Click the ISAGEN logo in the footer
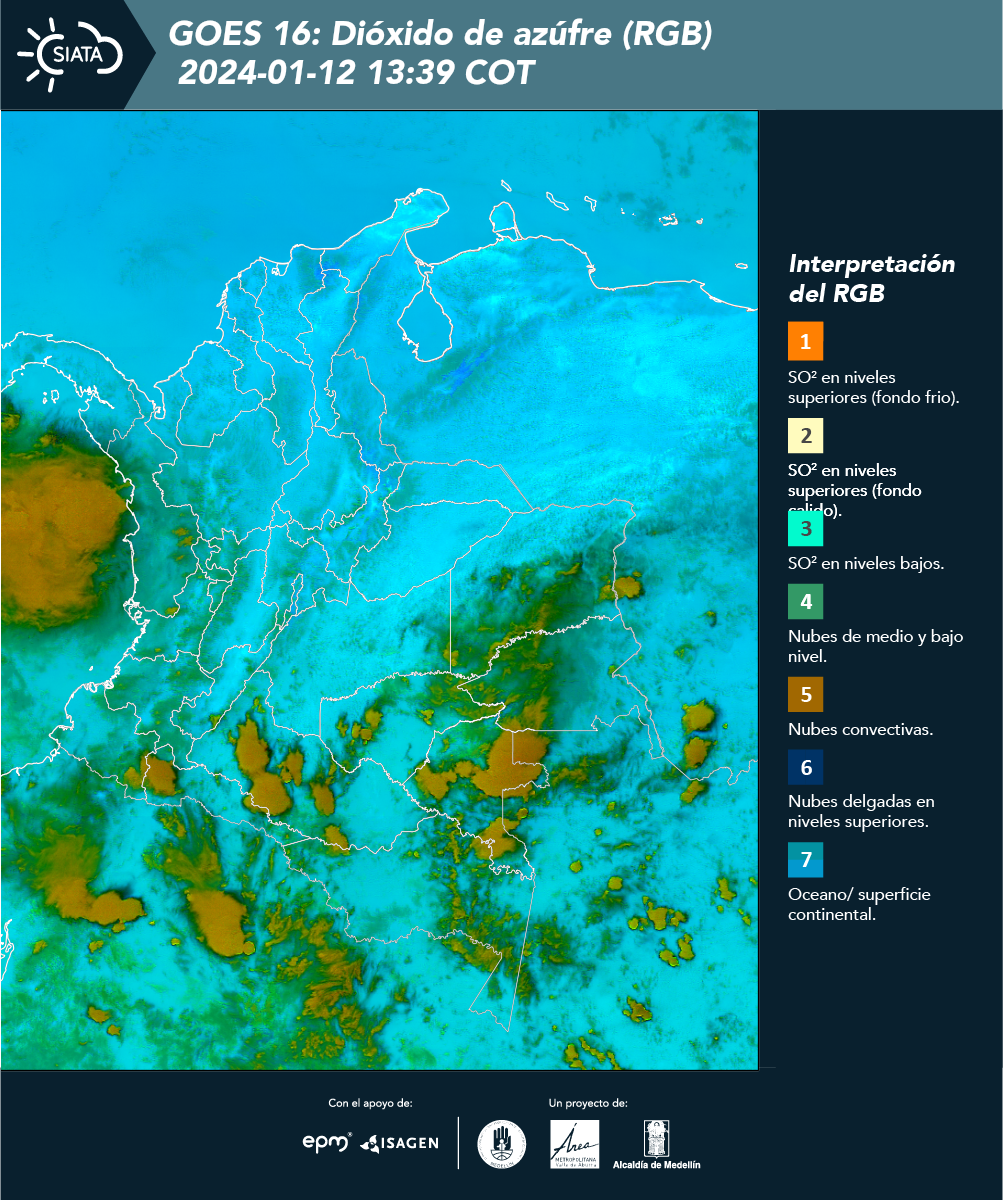 400,1142
